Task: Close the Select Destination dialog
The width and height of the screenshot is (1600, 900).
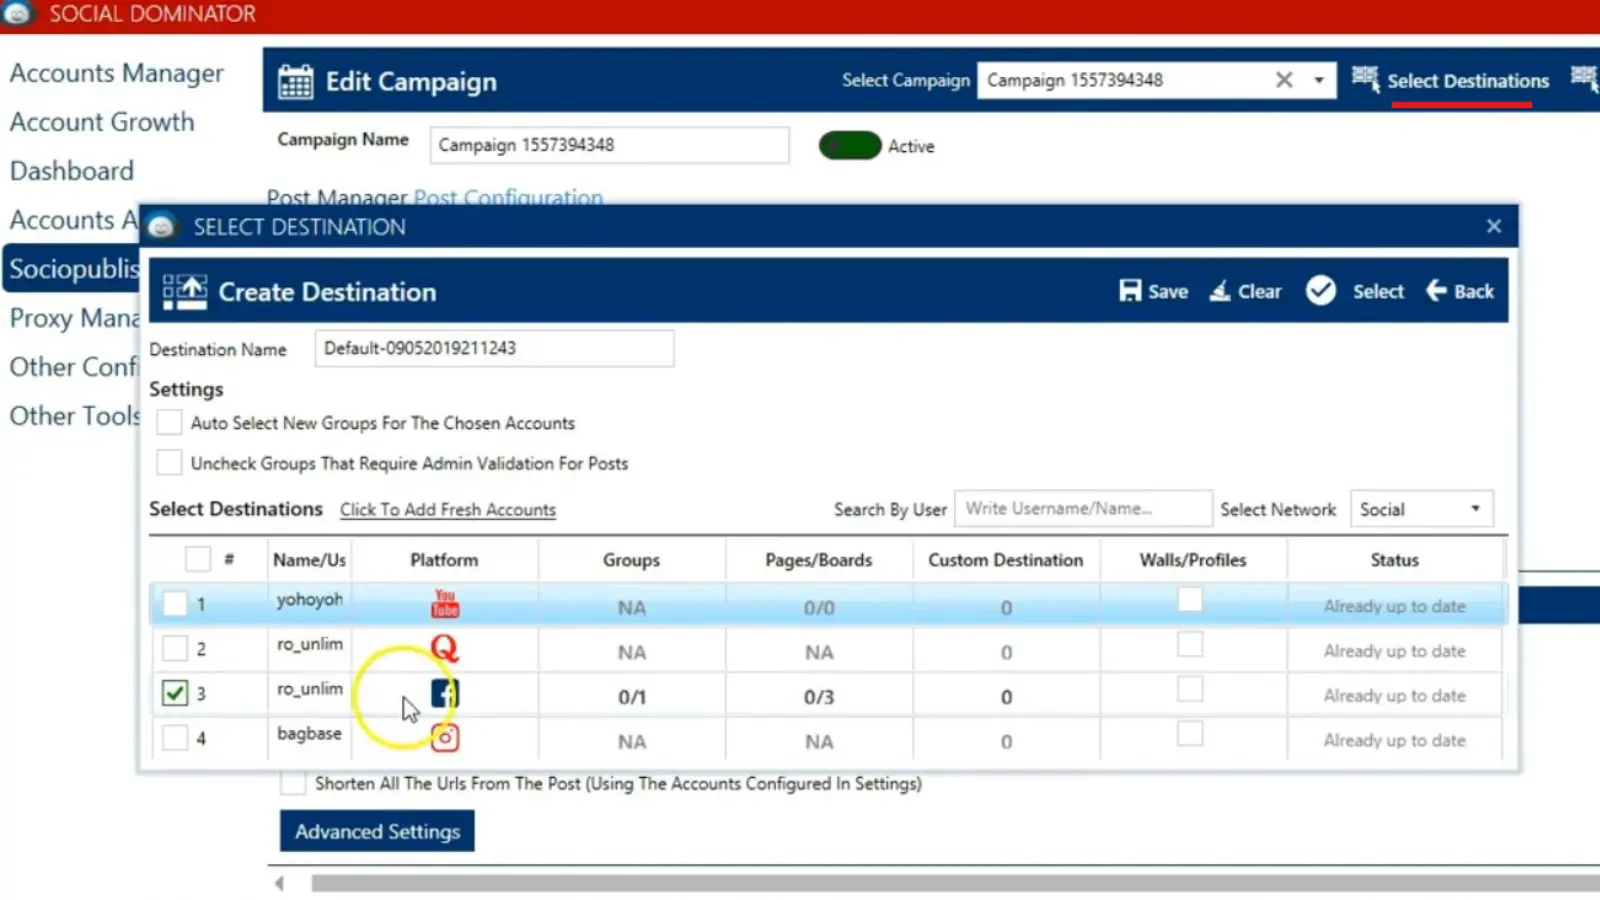Action: pyautogui.click(x=1494, y=226)
